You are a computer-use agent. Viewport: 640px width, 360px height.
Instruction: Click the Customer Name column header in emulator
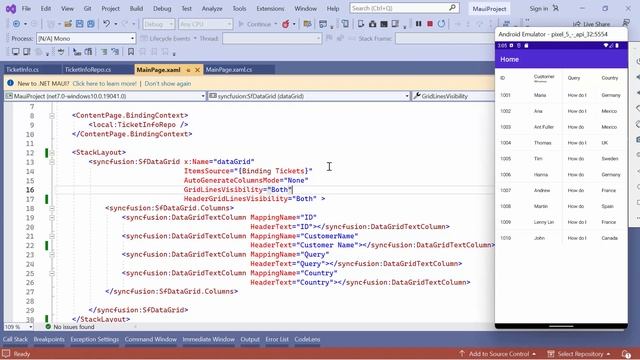tap(544, 78)
